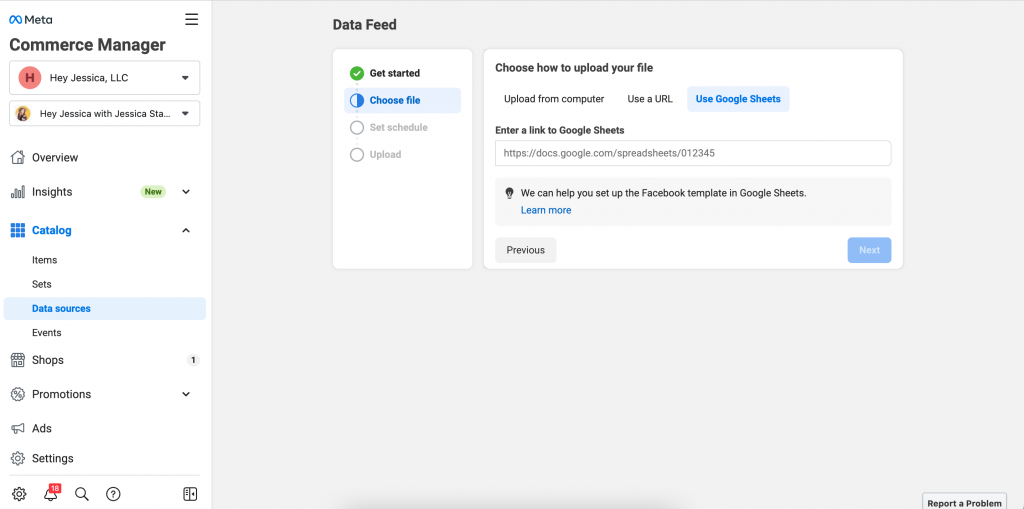Click the help question mark icon
The image size is (1024, 509).
pos(113,494)
